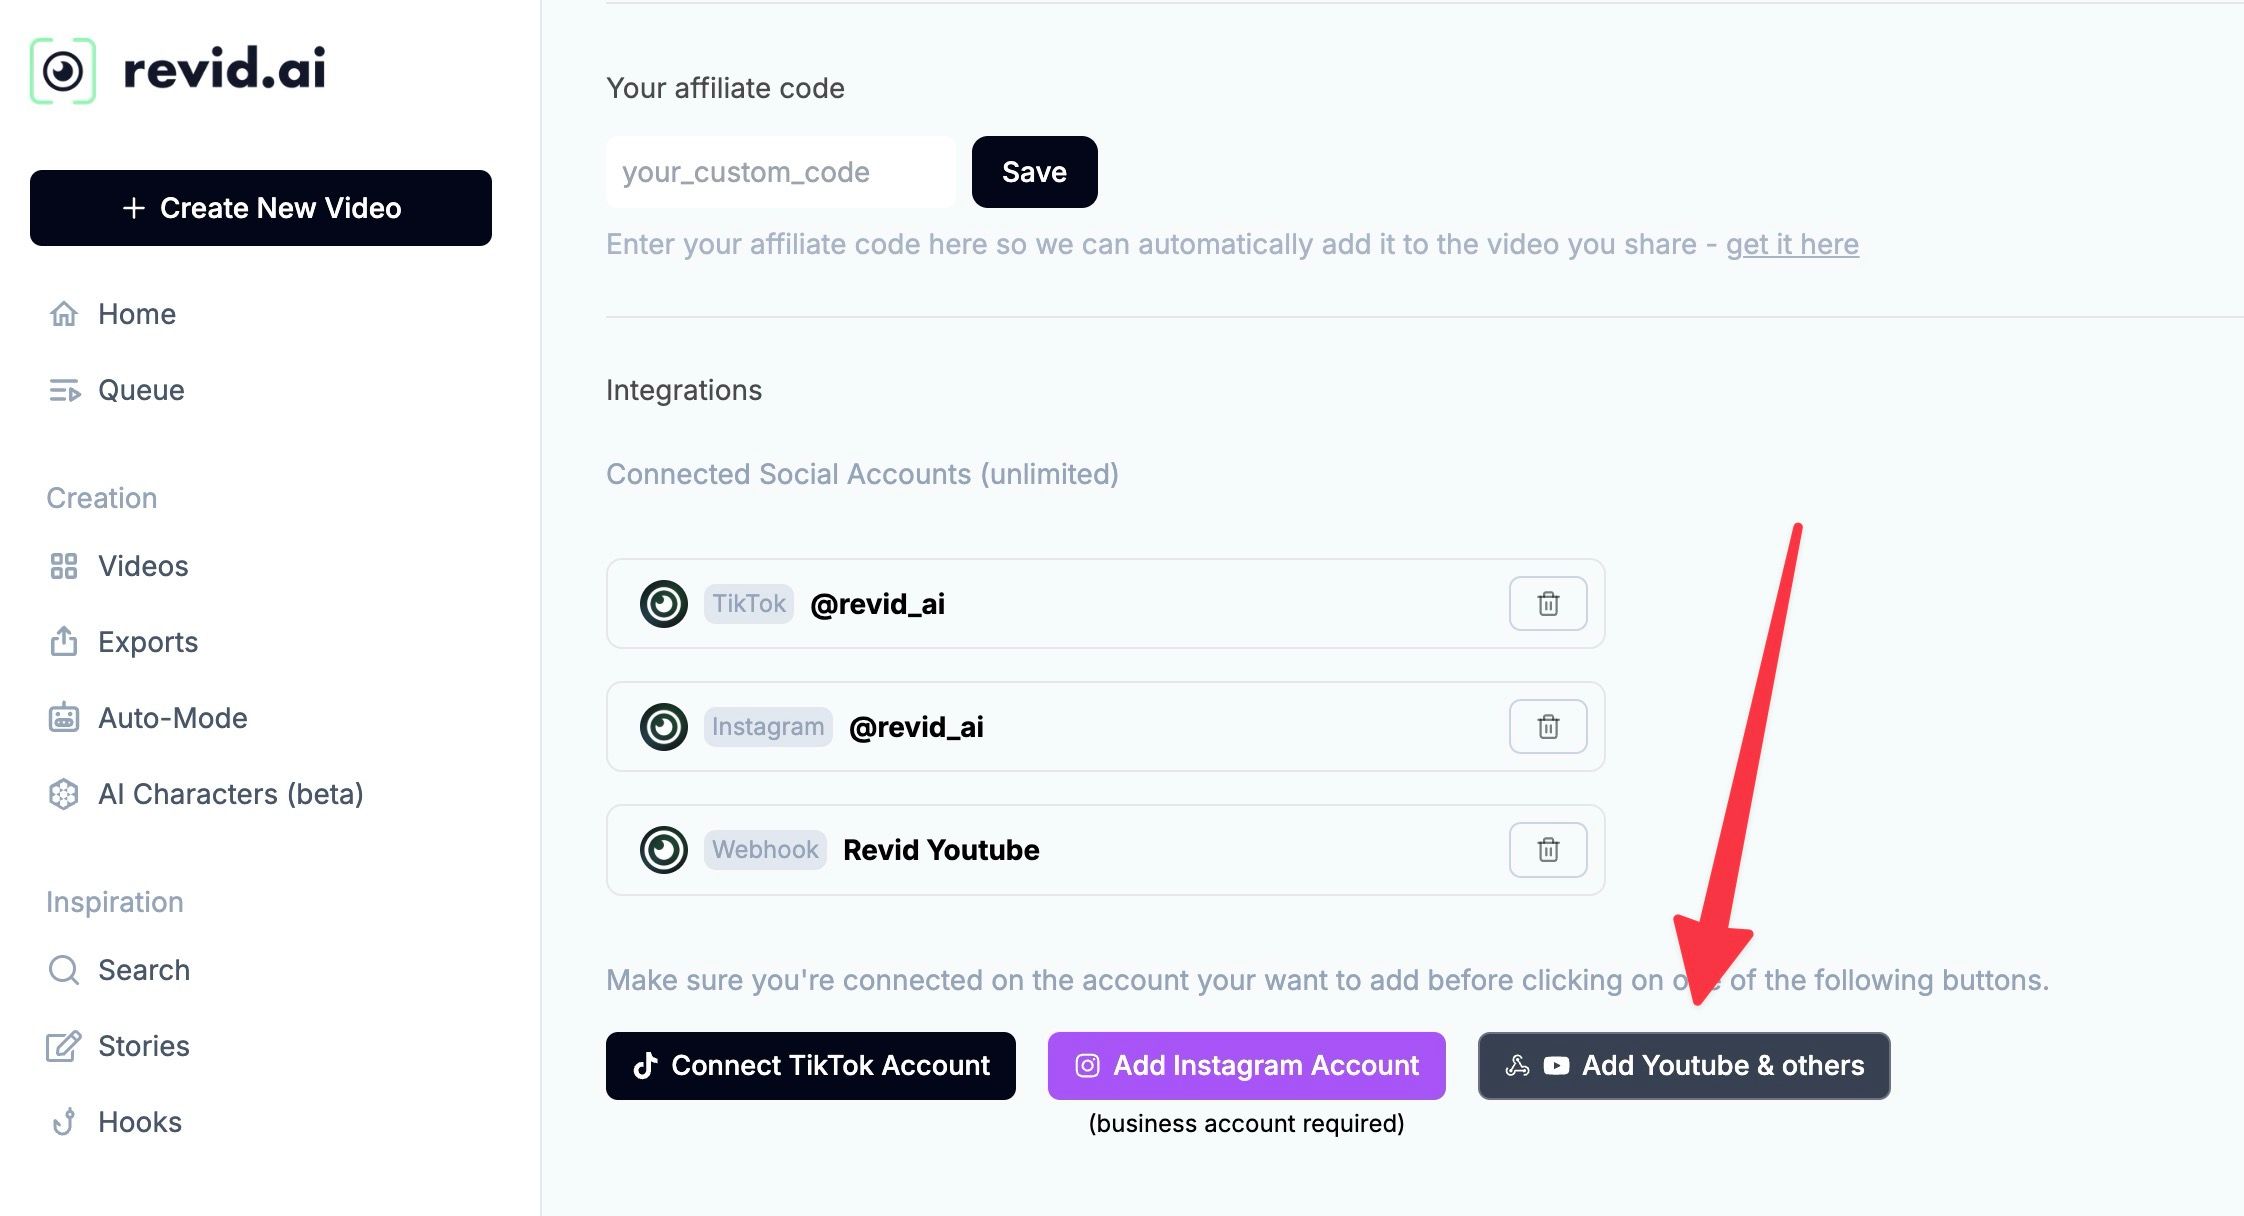Remove the Instagram @revid_ai account

[x=1547, y=727]
